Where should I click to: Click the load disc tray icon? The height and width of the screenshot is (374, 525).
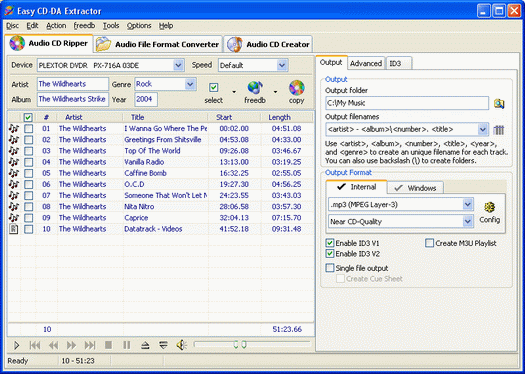(163, 345)
